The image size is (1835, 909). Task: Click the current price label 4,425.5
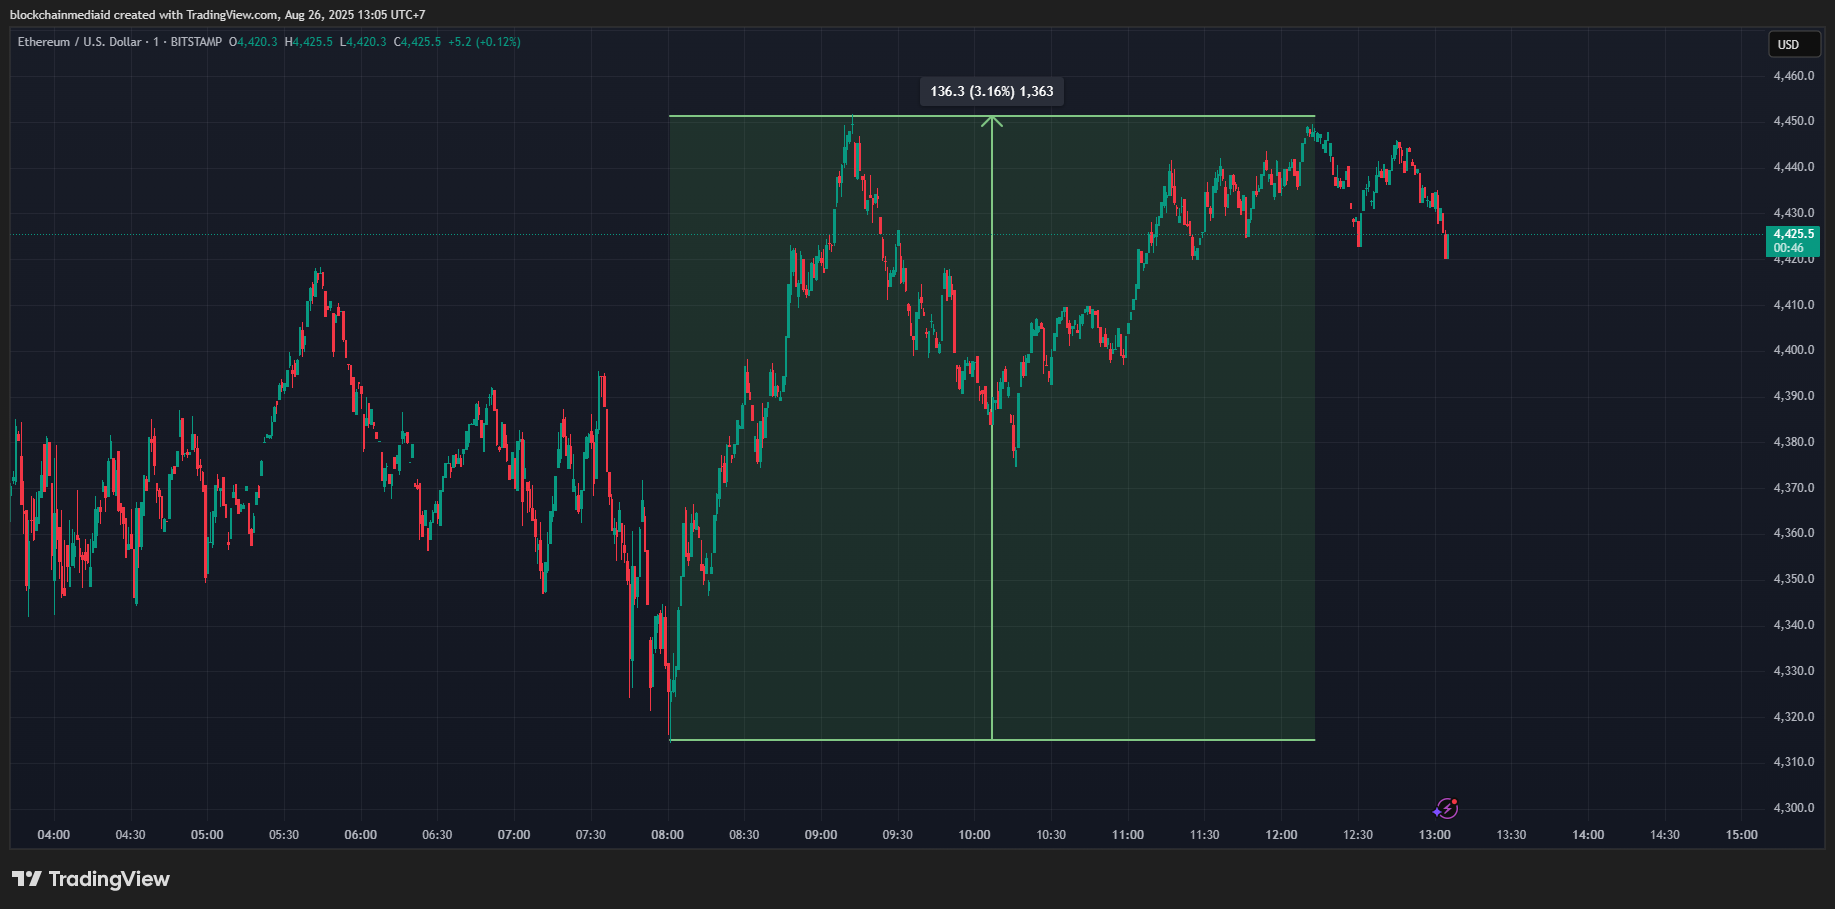tap(1793, 235)
